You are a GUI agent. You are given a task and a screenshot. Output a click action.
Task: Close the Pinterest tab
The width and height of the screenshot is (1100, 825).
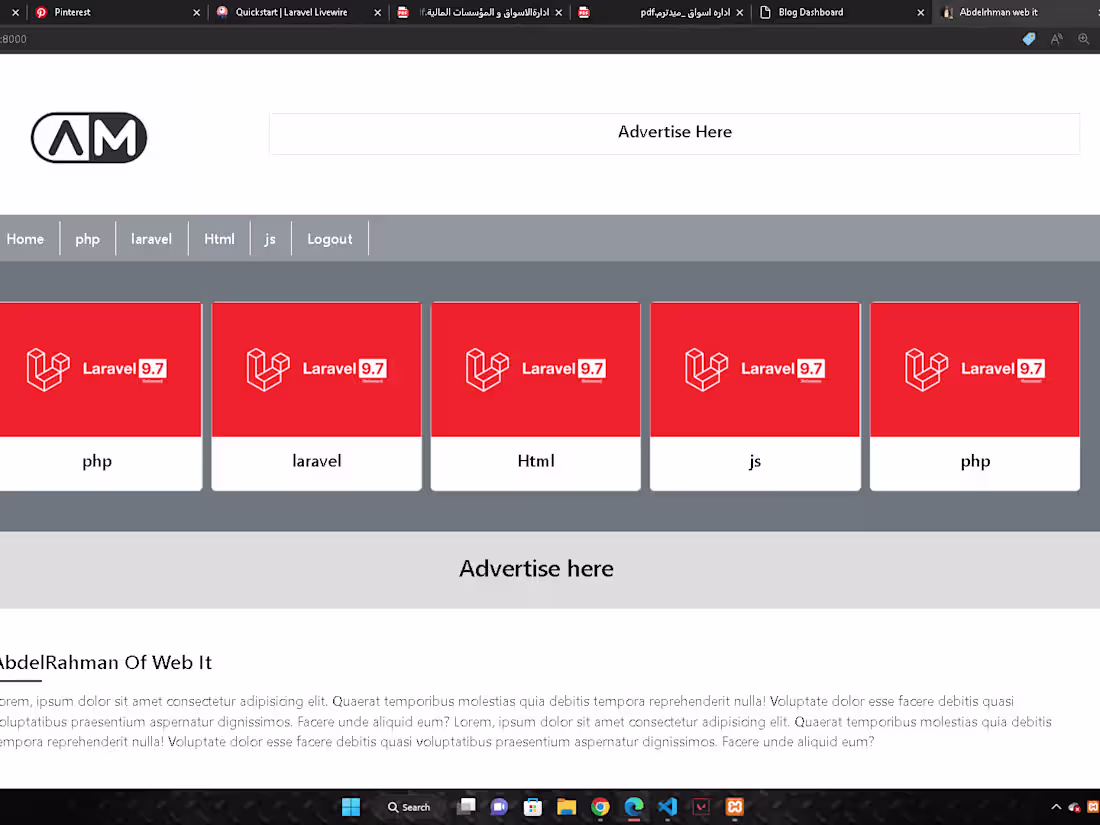pos(196,13)
